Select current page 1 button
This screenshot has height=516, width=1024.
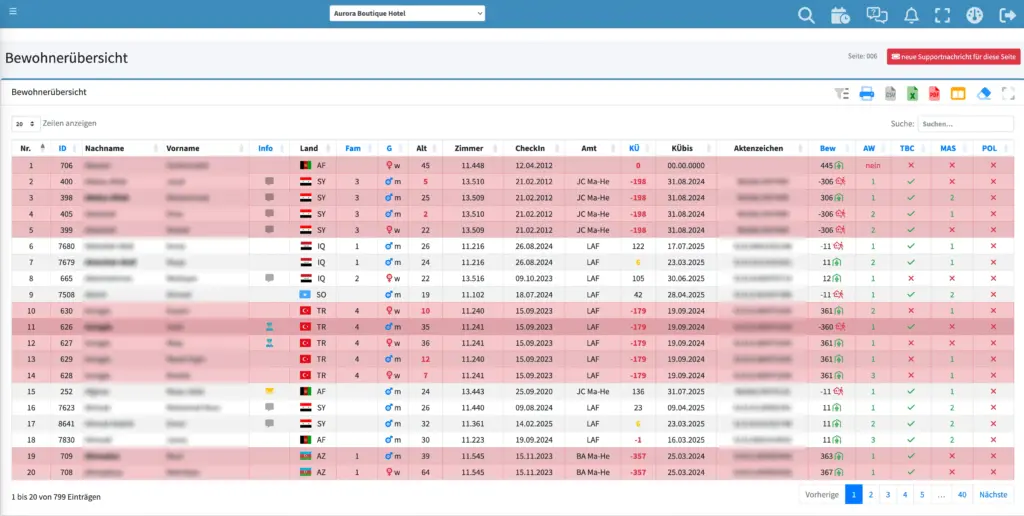[x=853, y=495]
